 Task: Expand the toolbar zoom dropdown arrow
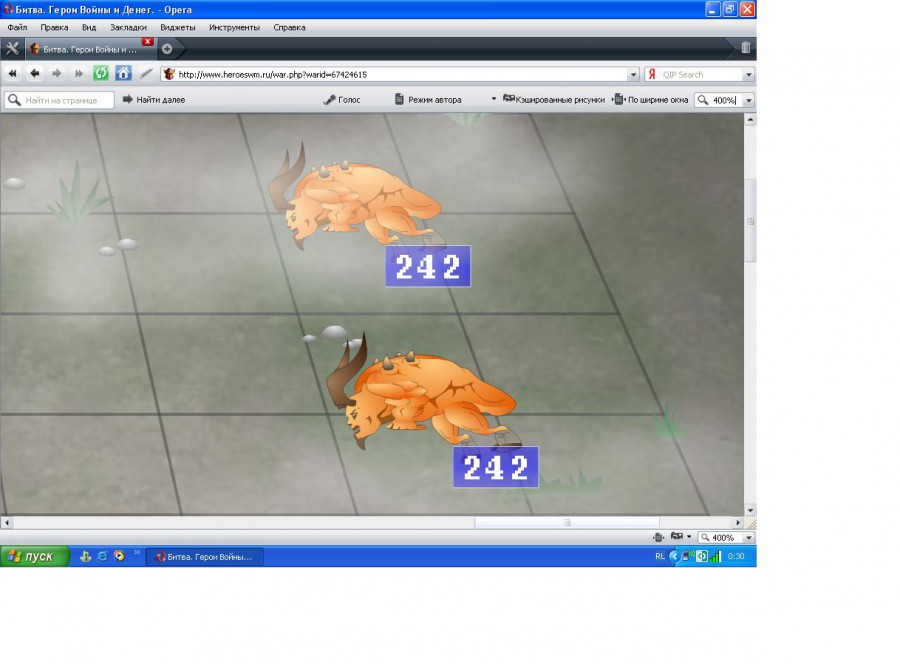(748, 100)
